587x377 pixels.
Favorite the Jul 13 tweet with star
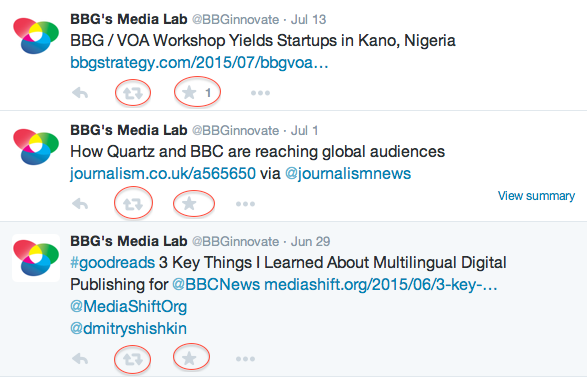189,92
